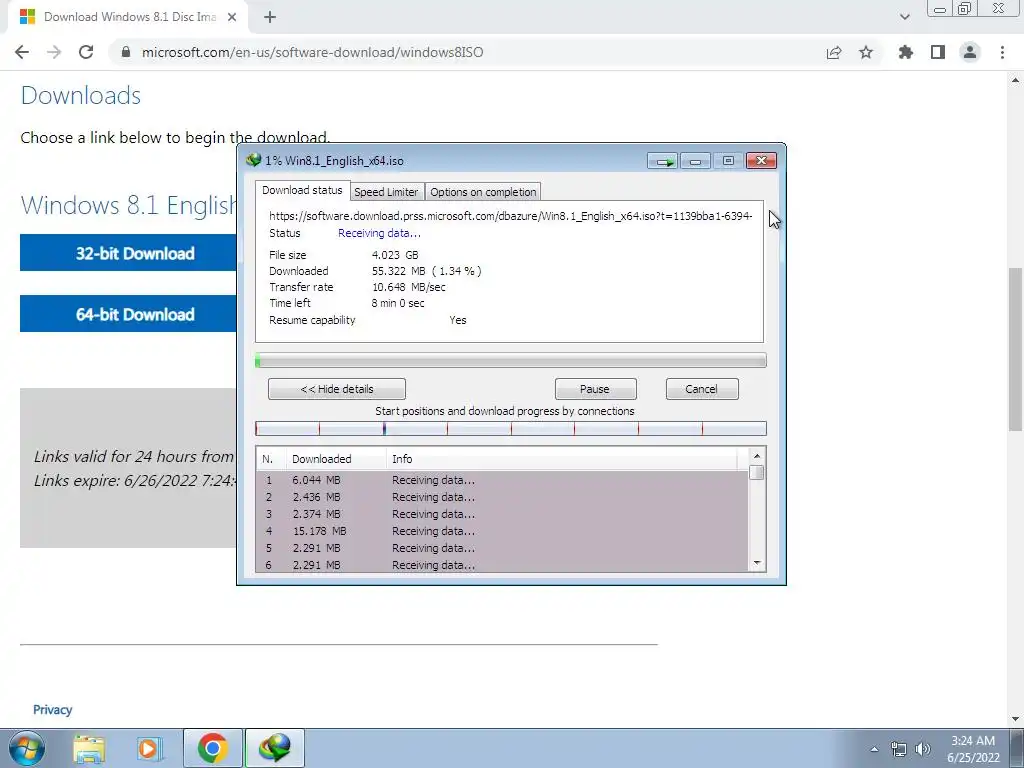Open a new tab with the plus icon

pos(270,17)
